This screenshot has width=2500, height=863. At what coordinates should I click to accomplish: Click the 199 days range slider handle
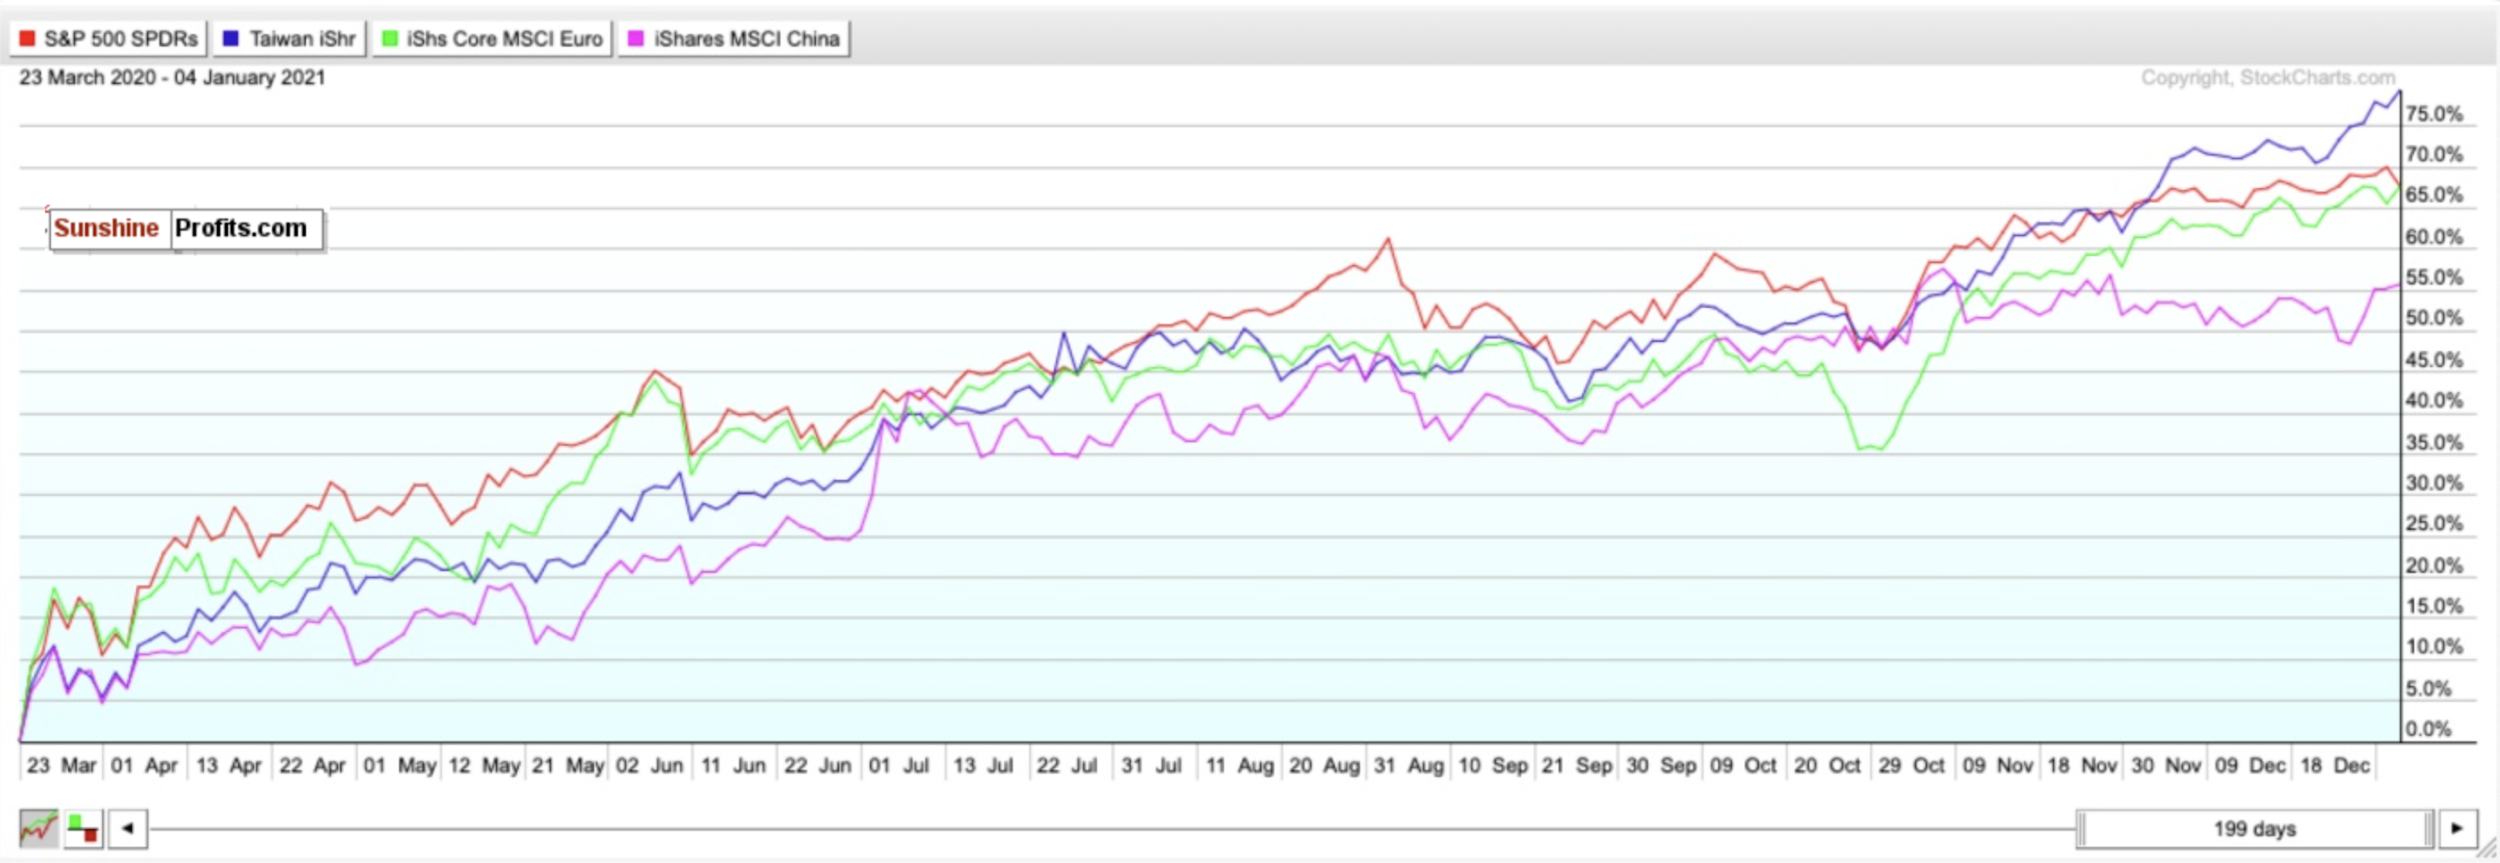pyautogui.click(x=2255, y=829)
